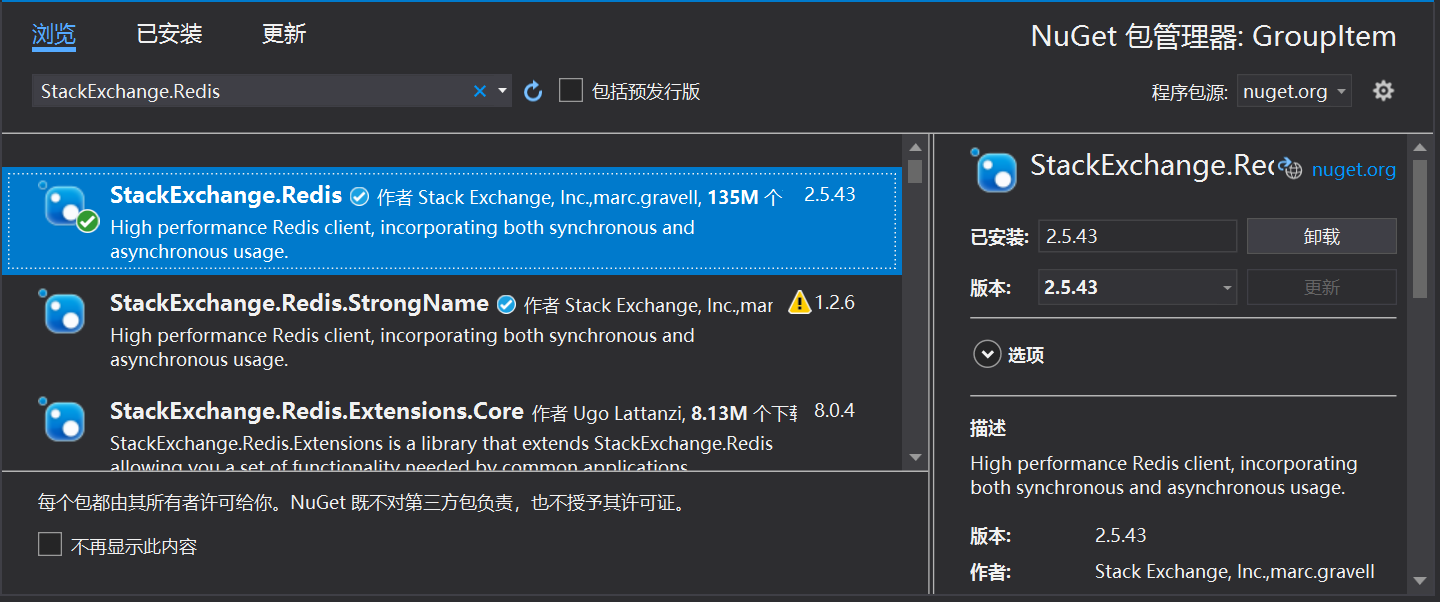Open NuGet settings gear icon
Image resolution: width=1440 pixels, height=602 pixels.
1383,91
